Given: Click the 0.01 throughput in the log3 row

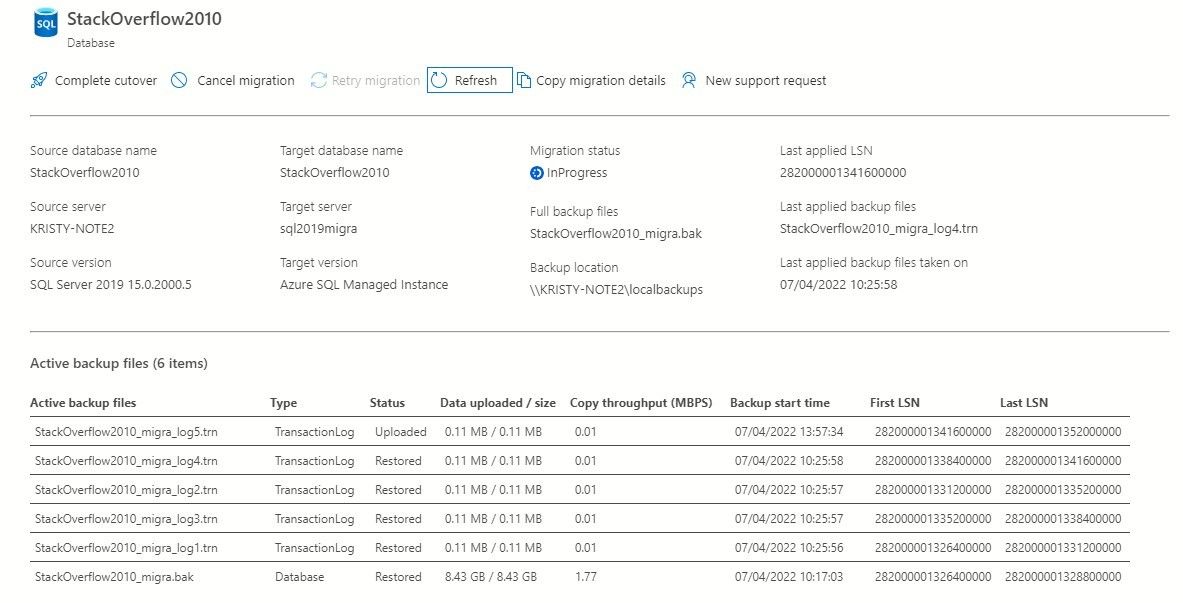Looking at the screenshot, I should (585, 518).
